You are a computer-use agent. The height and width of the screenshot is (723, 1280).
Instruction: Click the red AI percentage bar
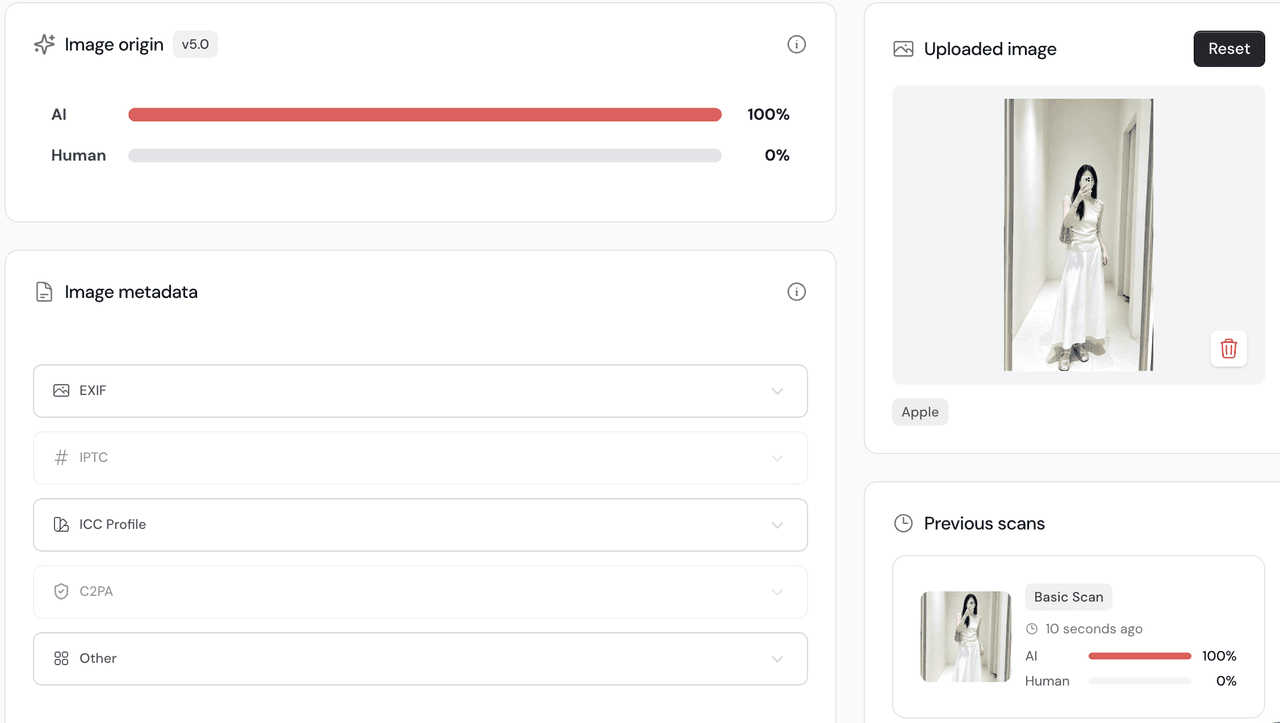click(x=425, y=115)
